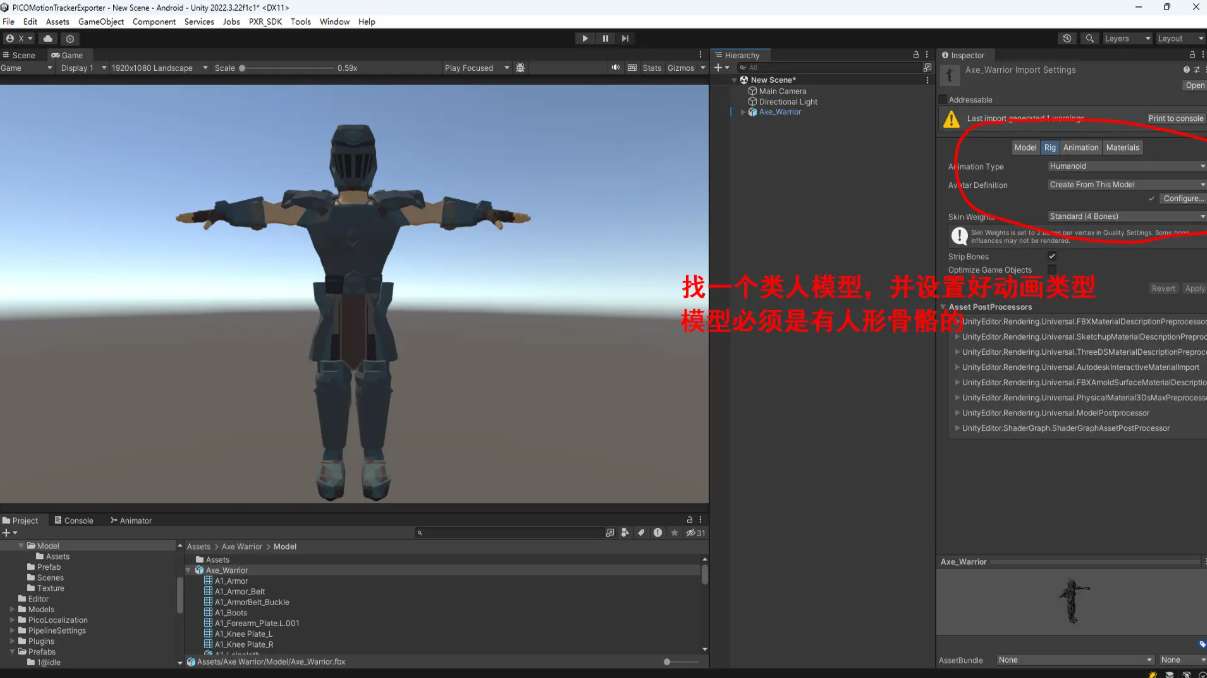Select A1_Armor_Belt mesh in Project panel
The height and width of the screenshot is (678, 1207).
[239, 592]
